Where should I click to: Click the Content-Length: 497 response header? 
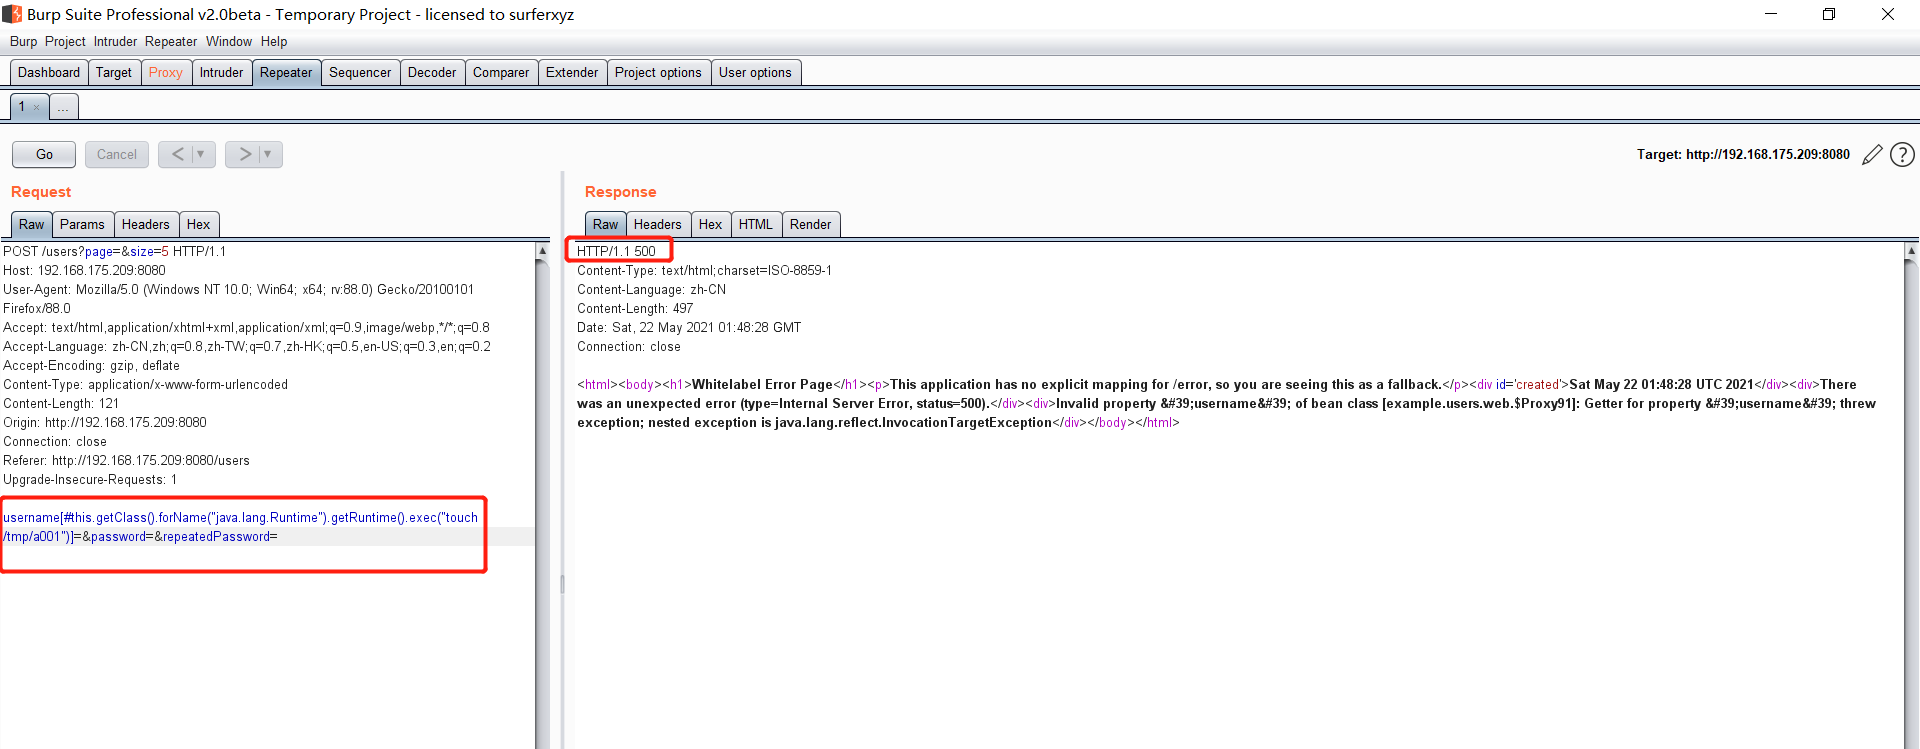tap(635, 308)
